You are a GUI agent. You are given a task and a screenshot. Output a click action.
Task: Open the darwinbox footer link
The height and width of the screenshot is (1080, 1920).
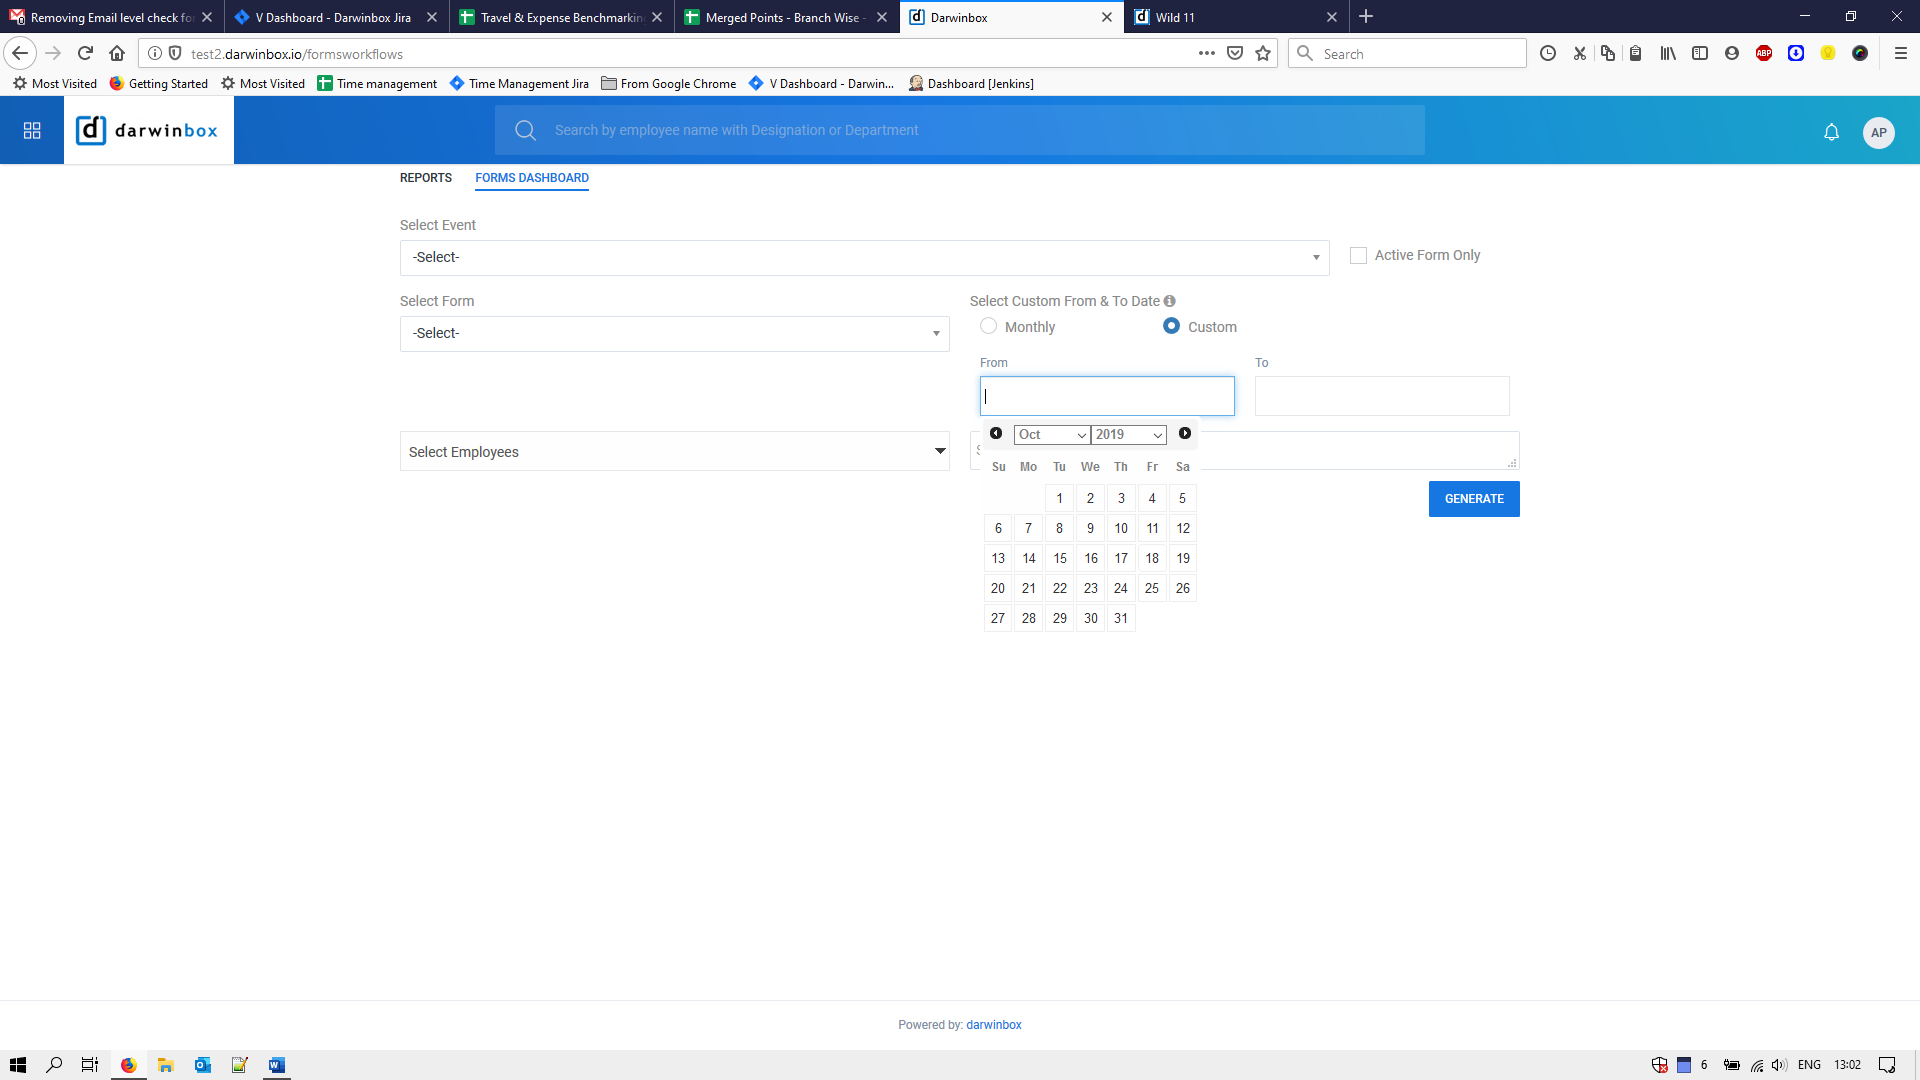[993, 1025]
